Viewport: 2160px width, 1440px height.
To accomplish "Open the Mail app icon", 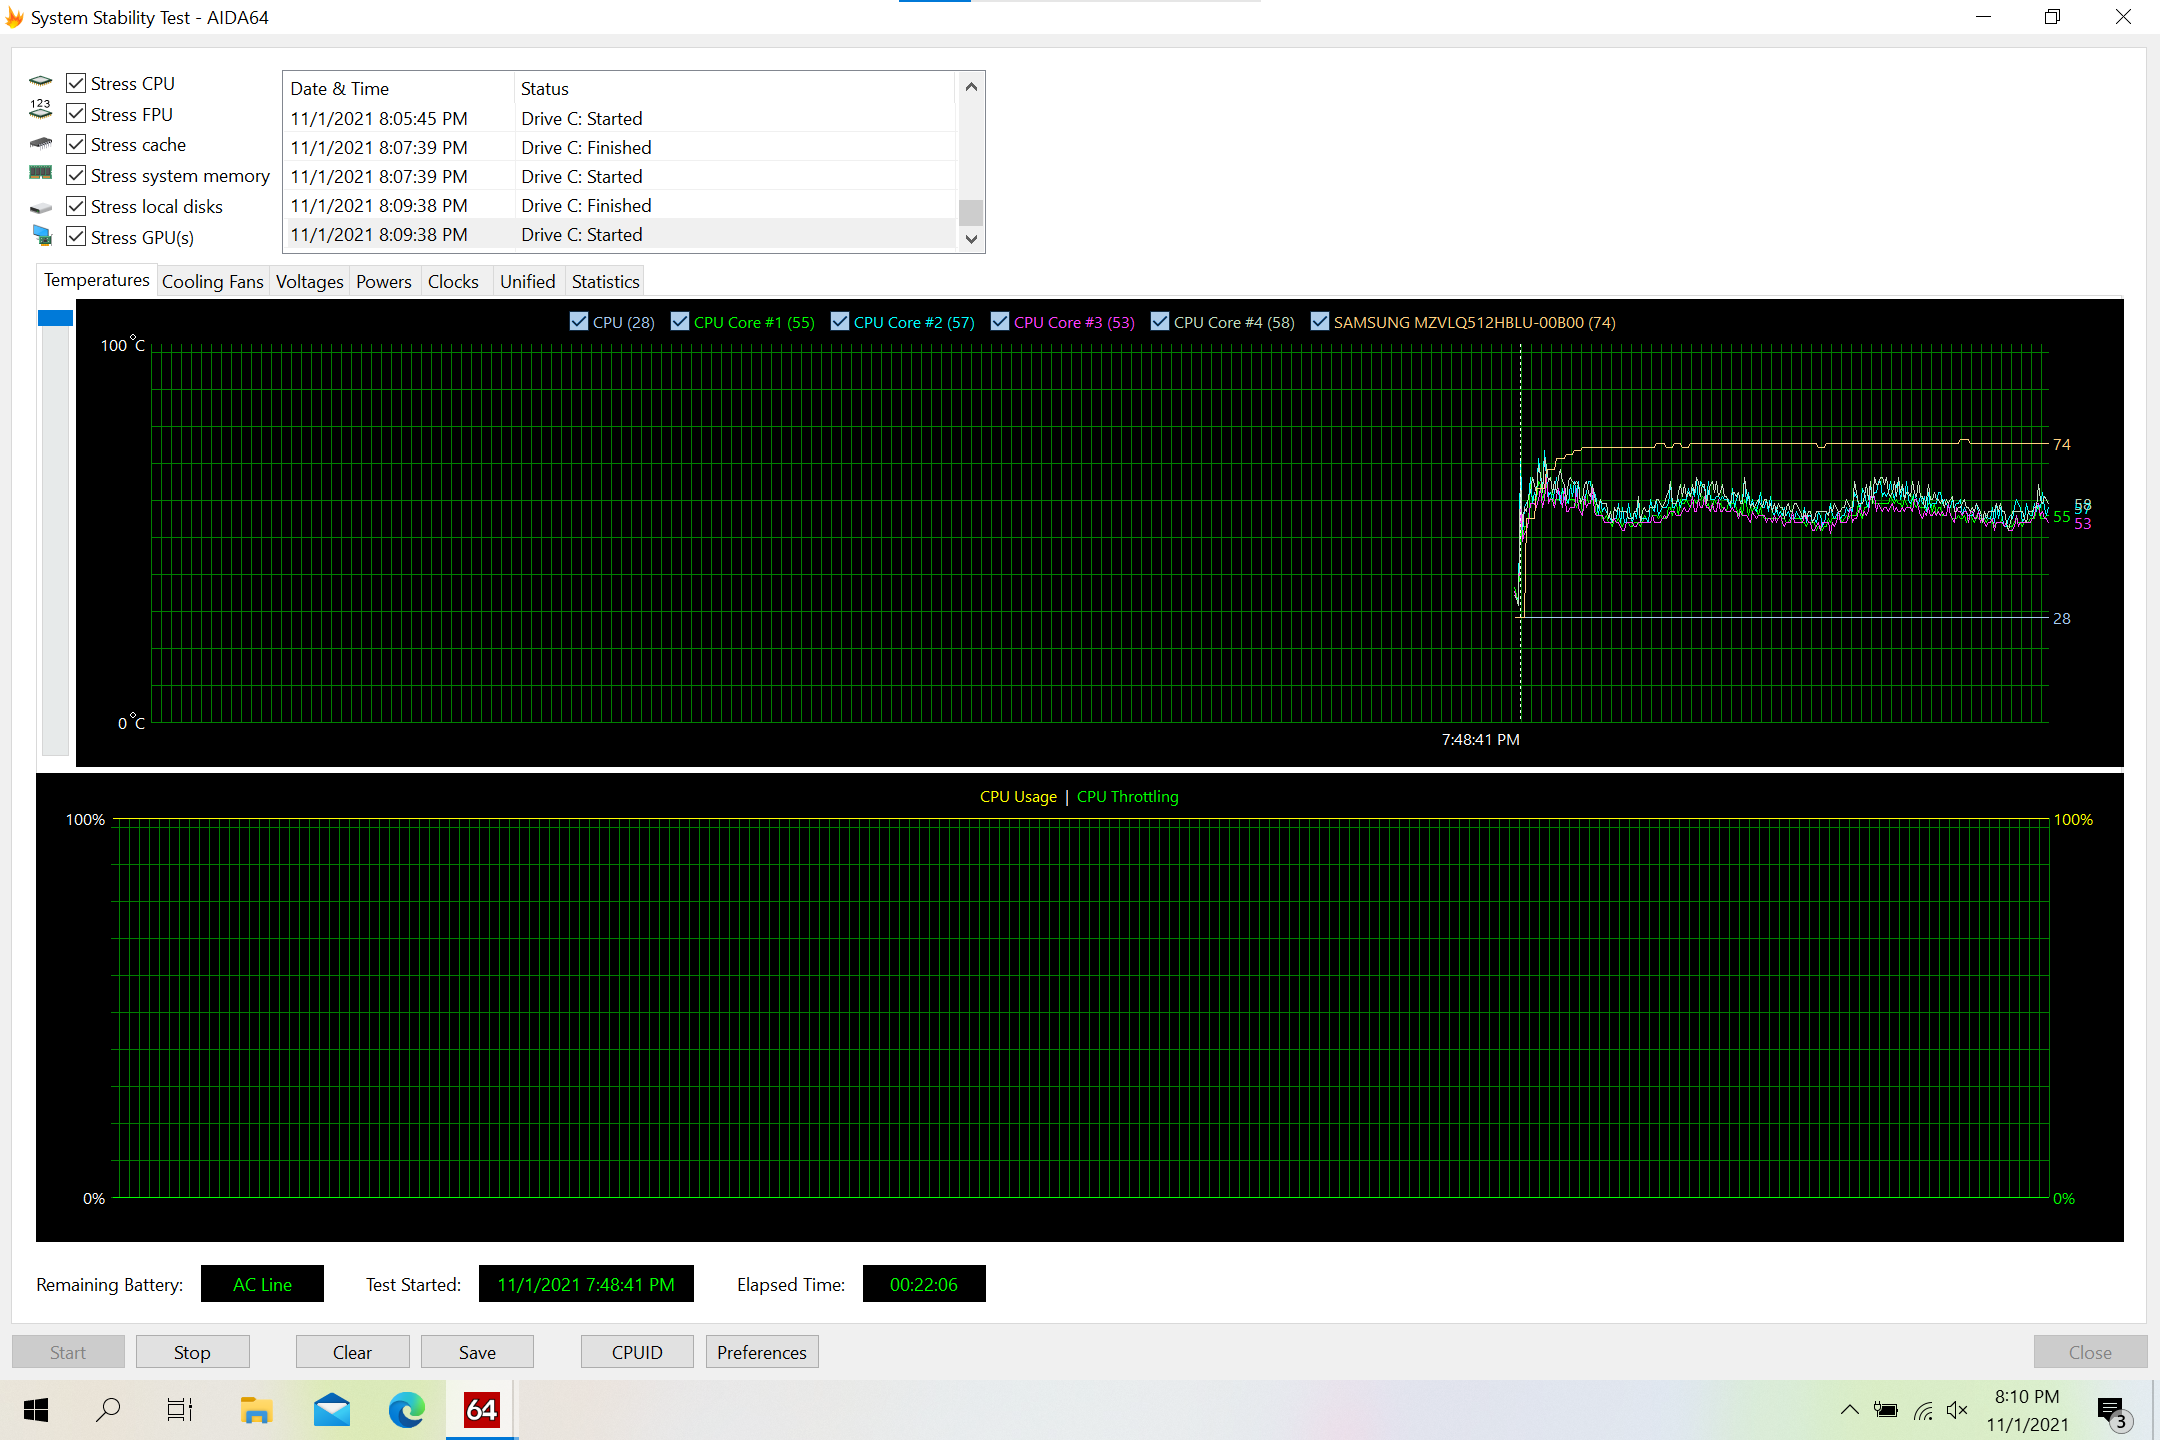I will pos(331,1410).
